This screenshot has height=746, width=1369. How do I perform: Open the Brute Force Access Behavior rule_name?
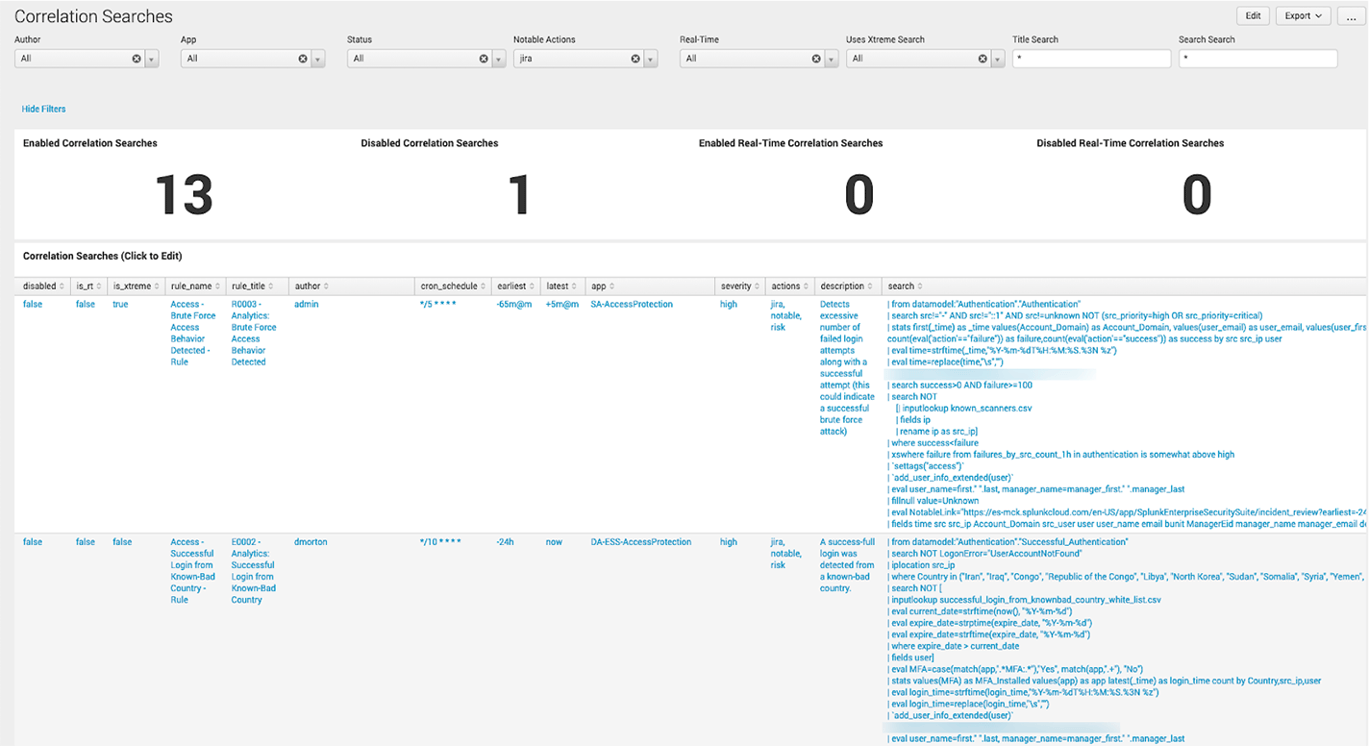(191, 333)
